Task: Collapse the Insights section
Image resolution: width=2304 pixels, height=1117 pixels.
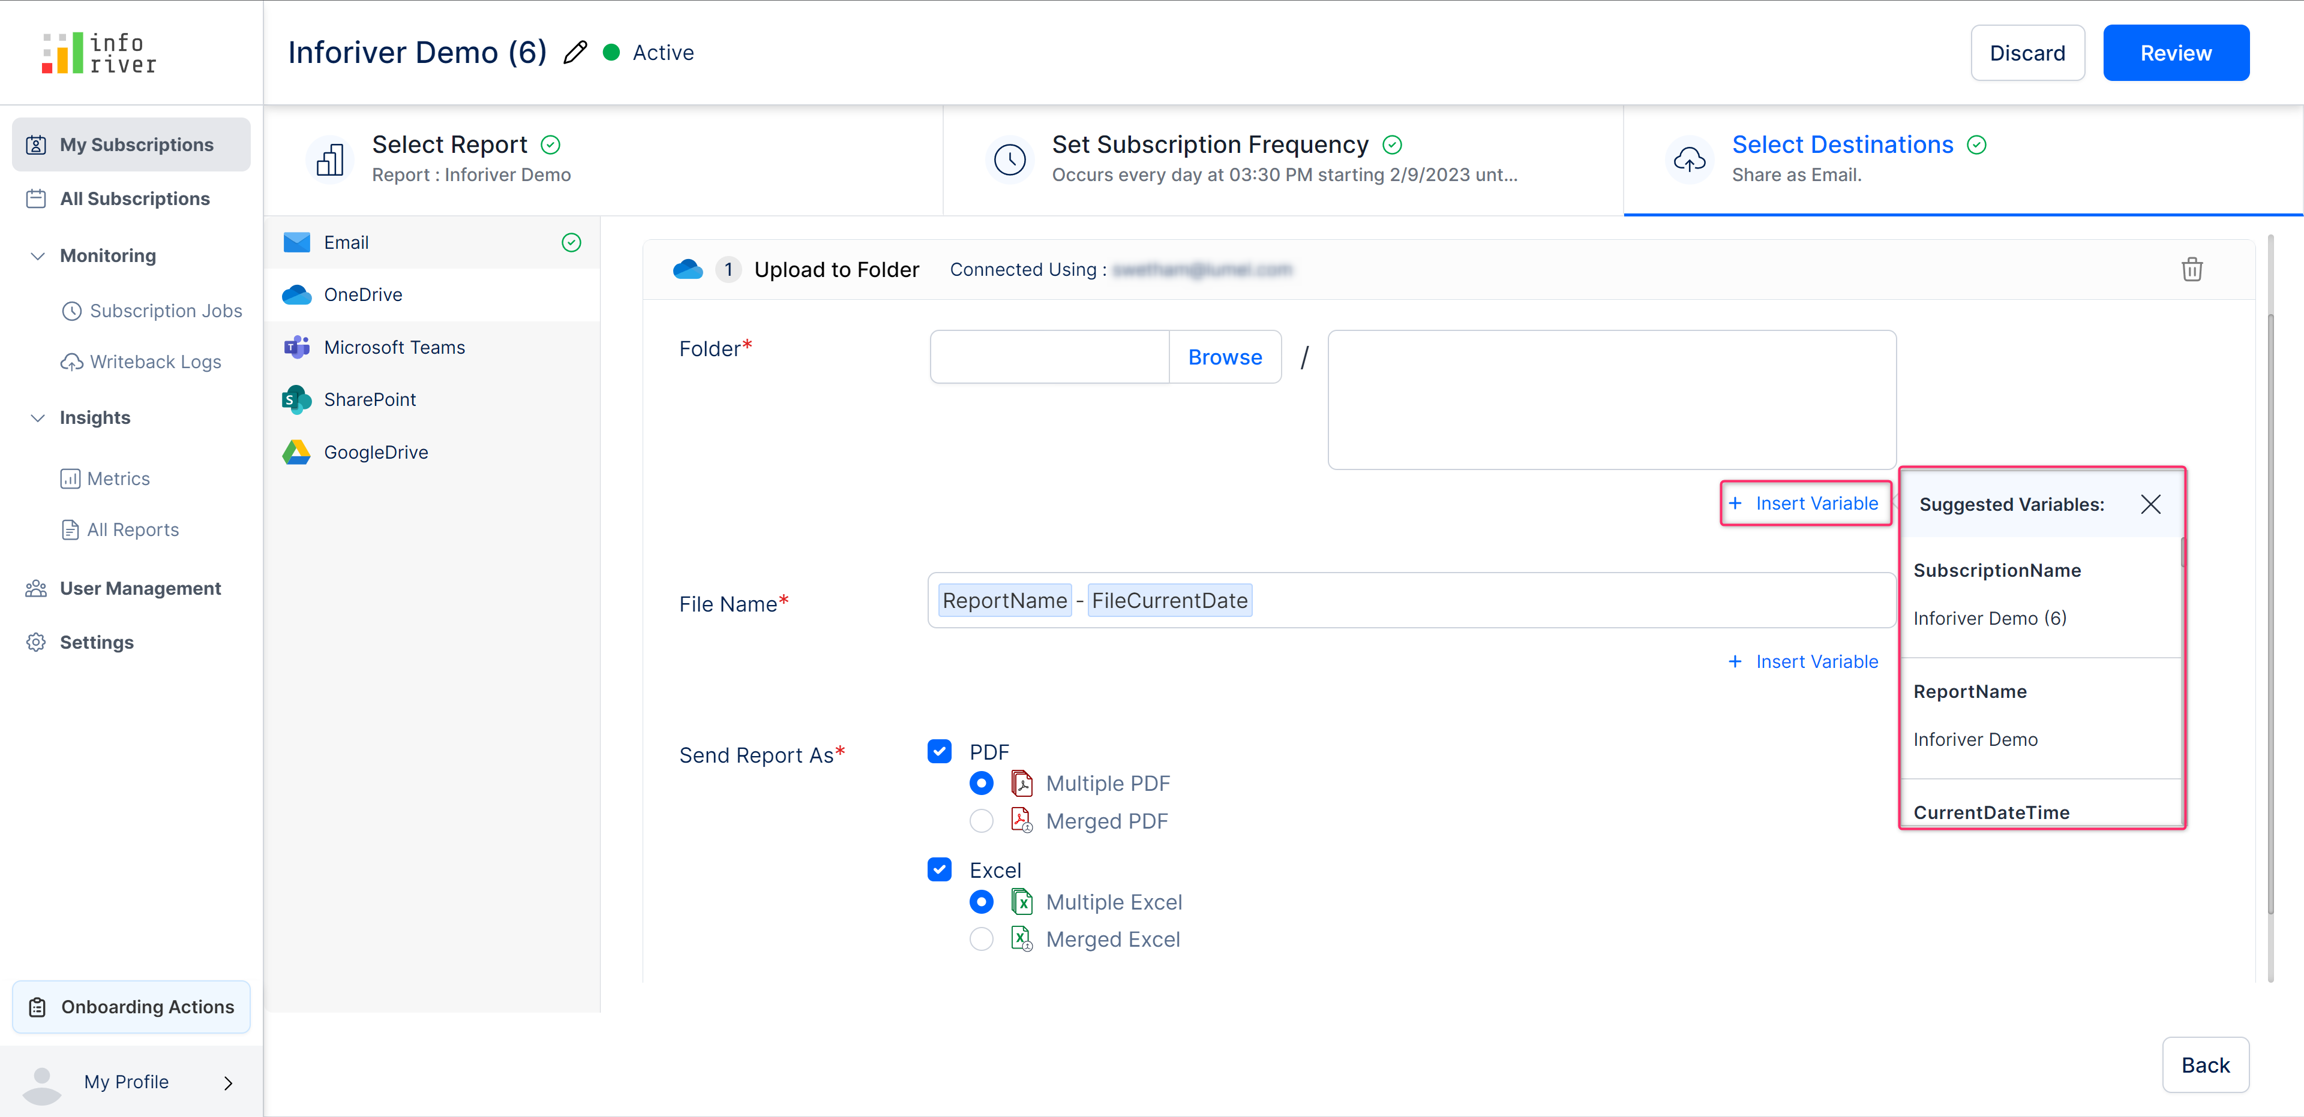Action: coord(38,418)
